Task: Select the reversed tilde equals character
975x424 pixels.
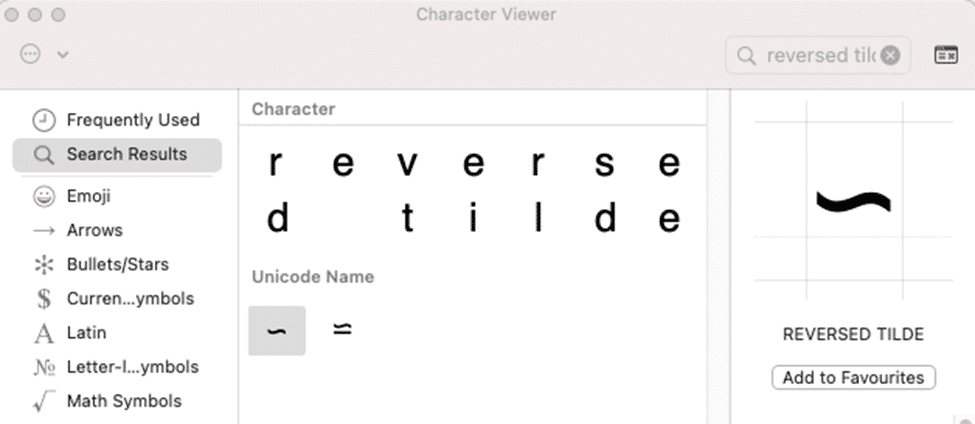Action: (x=342, y=329)
